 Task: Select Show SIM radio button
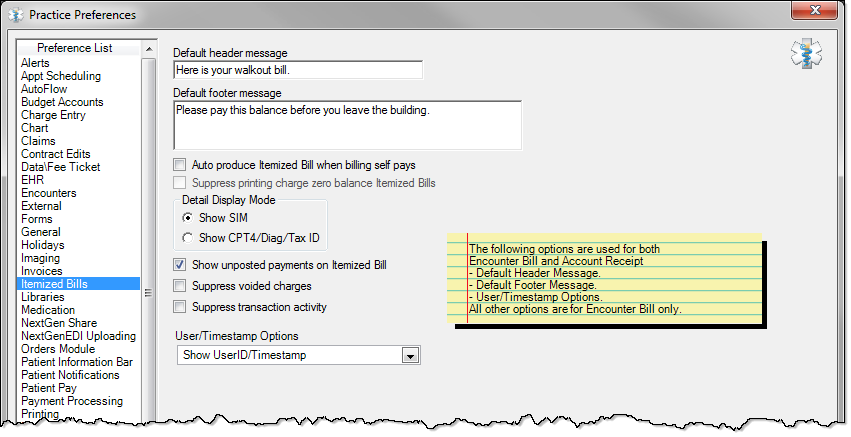(188, 218)
